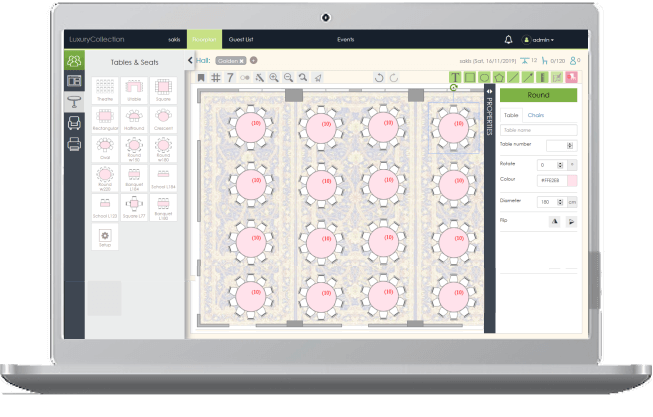Choose the Round w220 table template
Screen dimensions: 653x417
coord(105,178)
